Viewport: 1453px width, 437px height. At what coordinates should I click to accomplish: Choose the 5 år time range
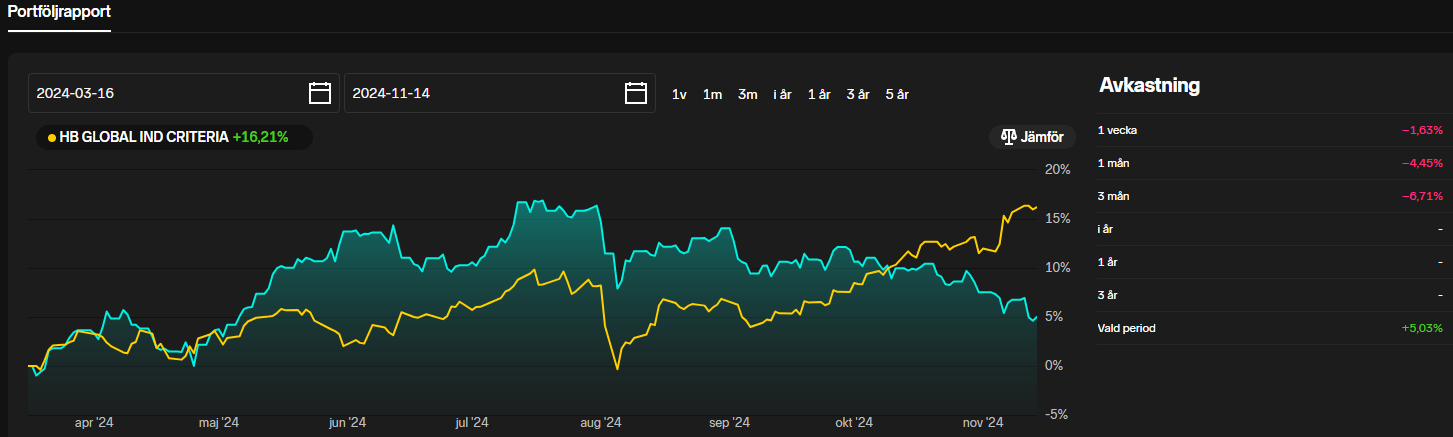point(896,94)
